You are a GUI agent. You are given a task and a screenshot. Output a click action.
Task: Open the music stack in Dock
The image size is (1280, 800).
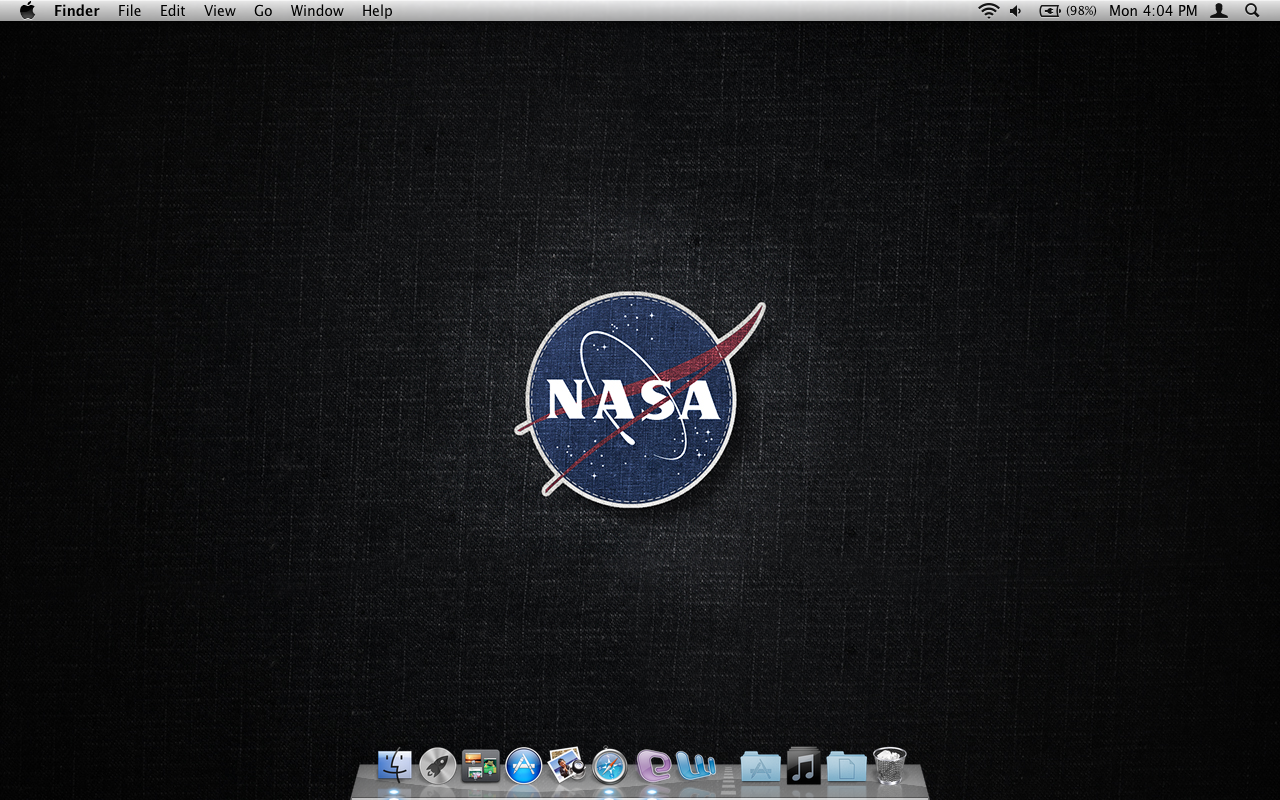[x=803, y=766]
